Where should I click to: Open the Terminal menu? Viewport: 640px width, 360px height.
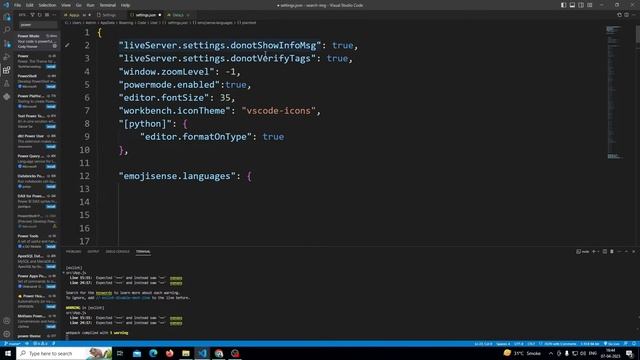108,5
